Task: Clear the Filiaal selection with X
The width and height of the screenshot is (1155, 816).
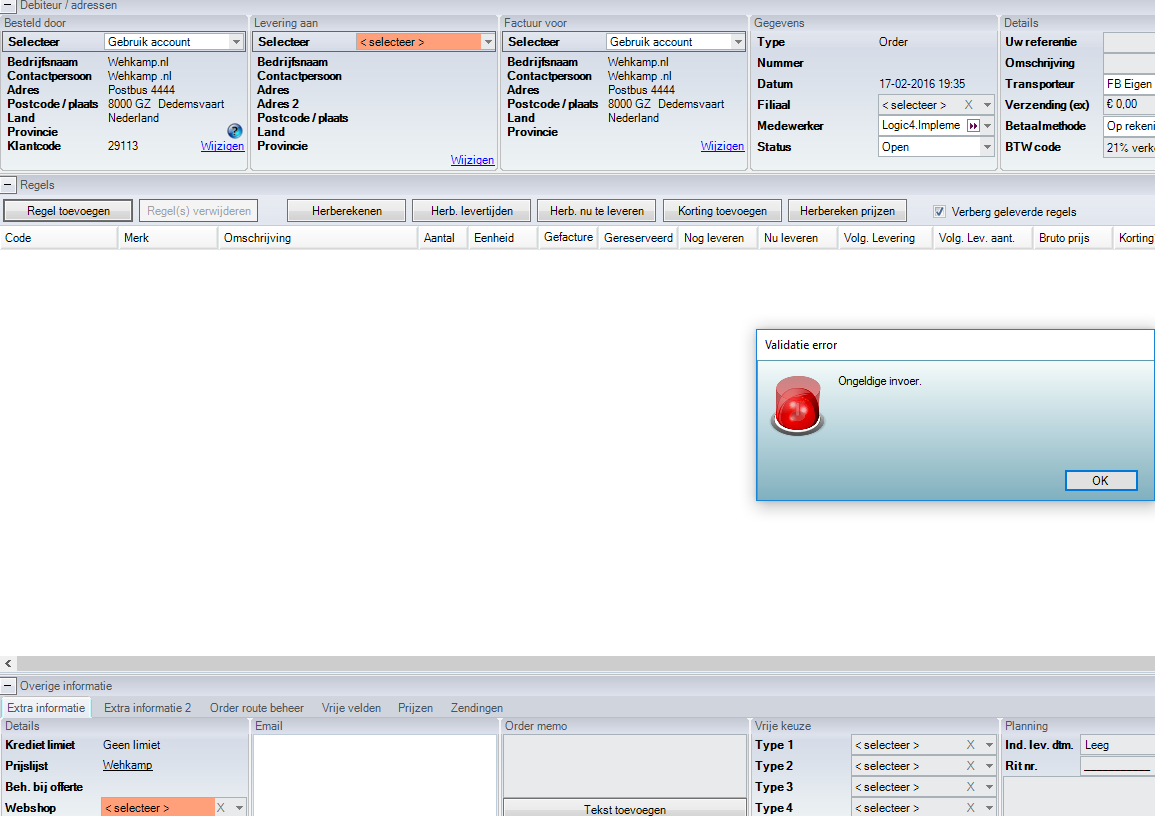Action: [969, 105]
